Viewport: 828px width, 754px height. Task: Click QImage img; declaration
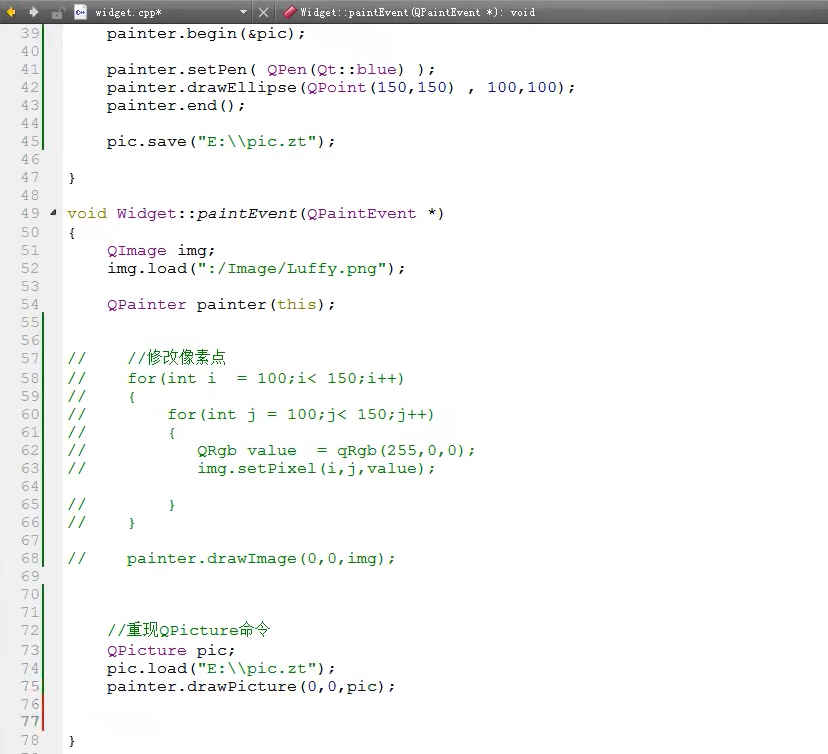pos(161,250)
